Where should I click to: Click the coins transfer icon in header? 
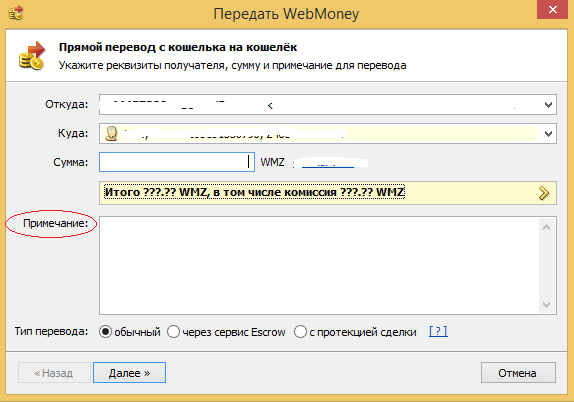32,55
